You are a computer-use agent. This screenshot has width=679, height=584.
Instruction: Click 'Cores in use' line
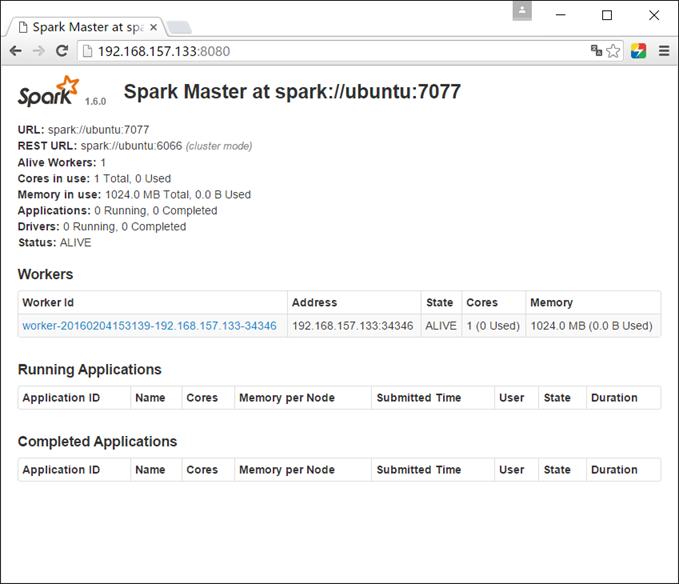coord(94,178)
